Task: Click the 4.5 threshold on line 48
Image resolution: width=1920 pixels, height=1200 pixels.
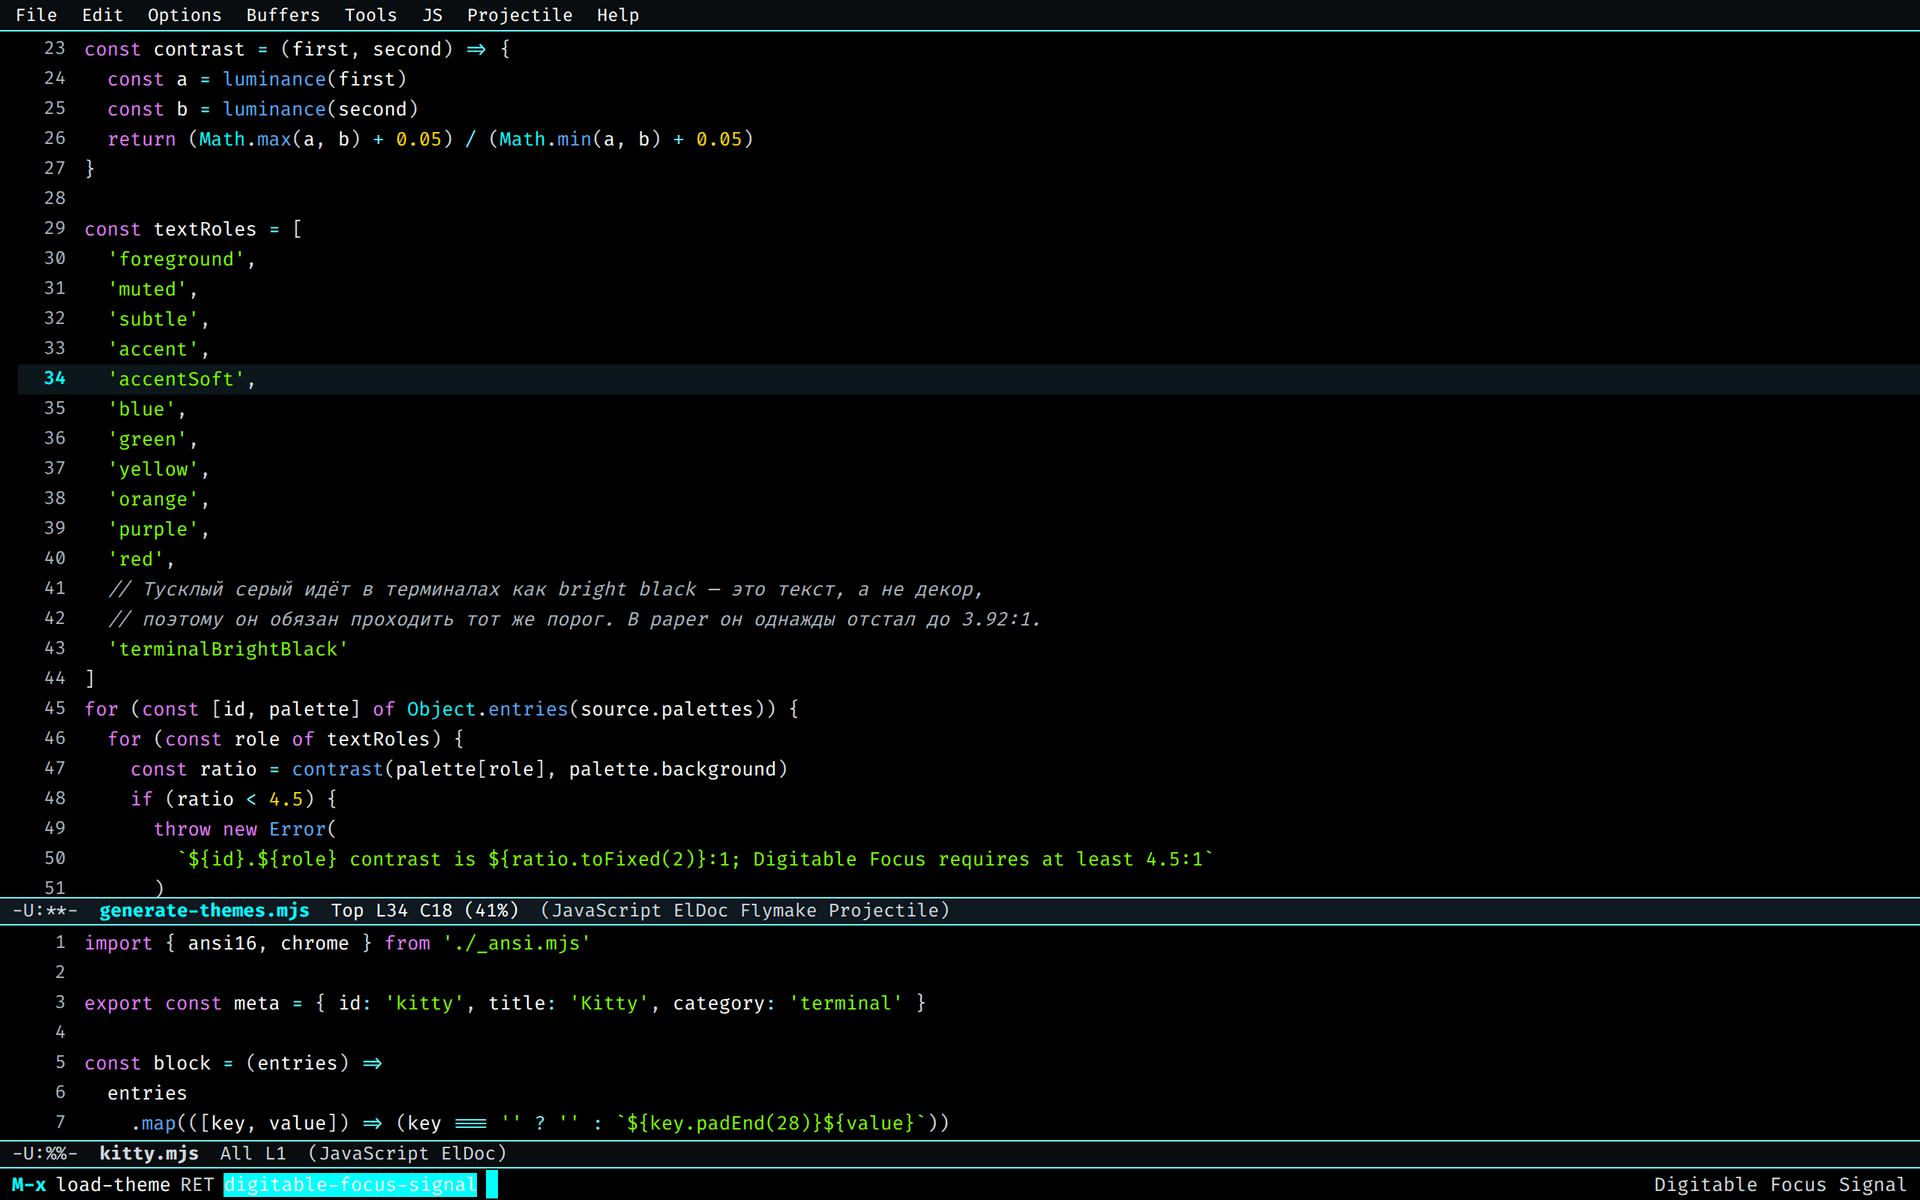Action: click(x=286, y=799)
